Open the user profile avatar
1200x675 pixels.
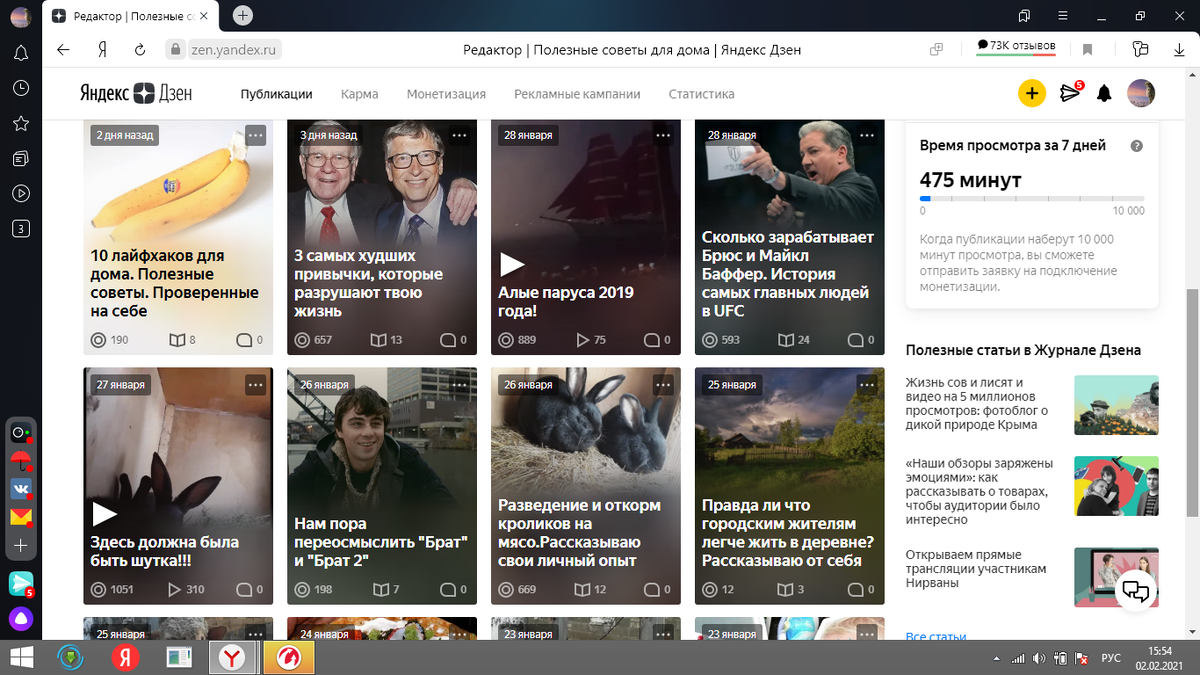(1141, 94)
